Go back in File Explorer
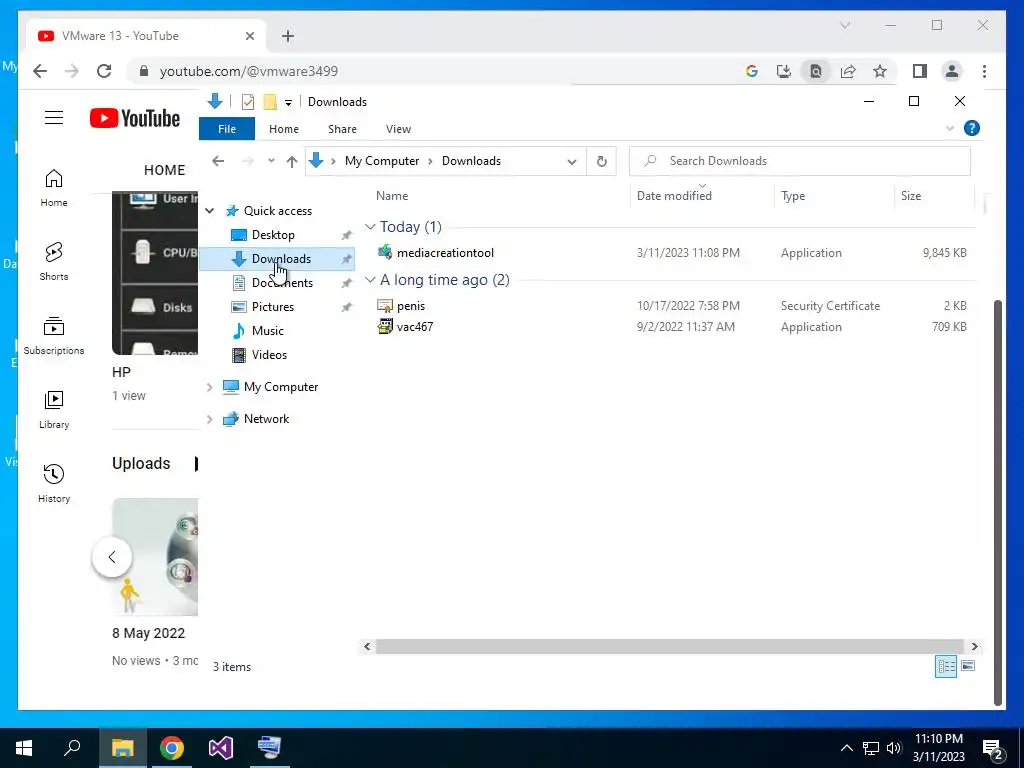This screenshot has width=1024, height=768. coord(218,161)
